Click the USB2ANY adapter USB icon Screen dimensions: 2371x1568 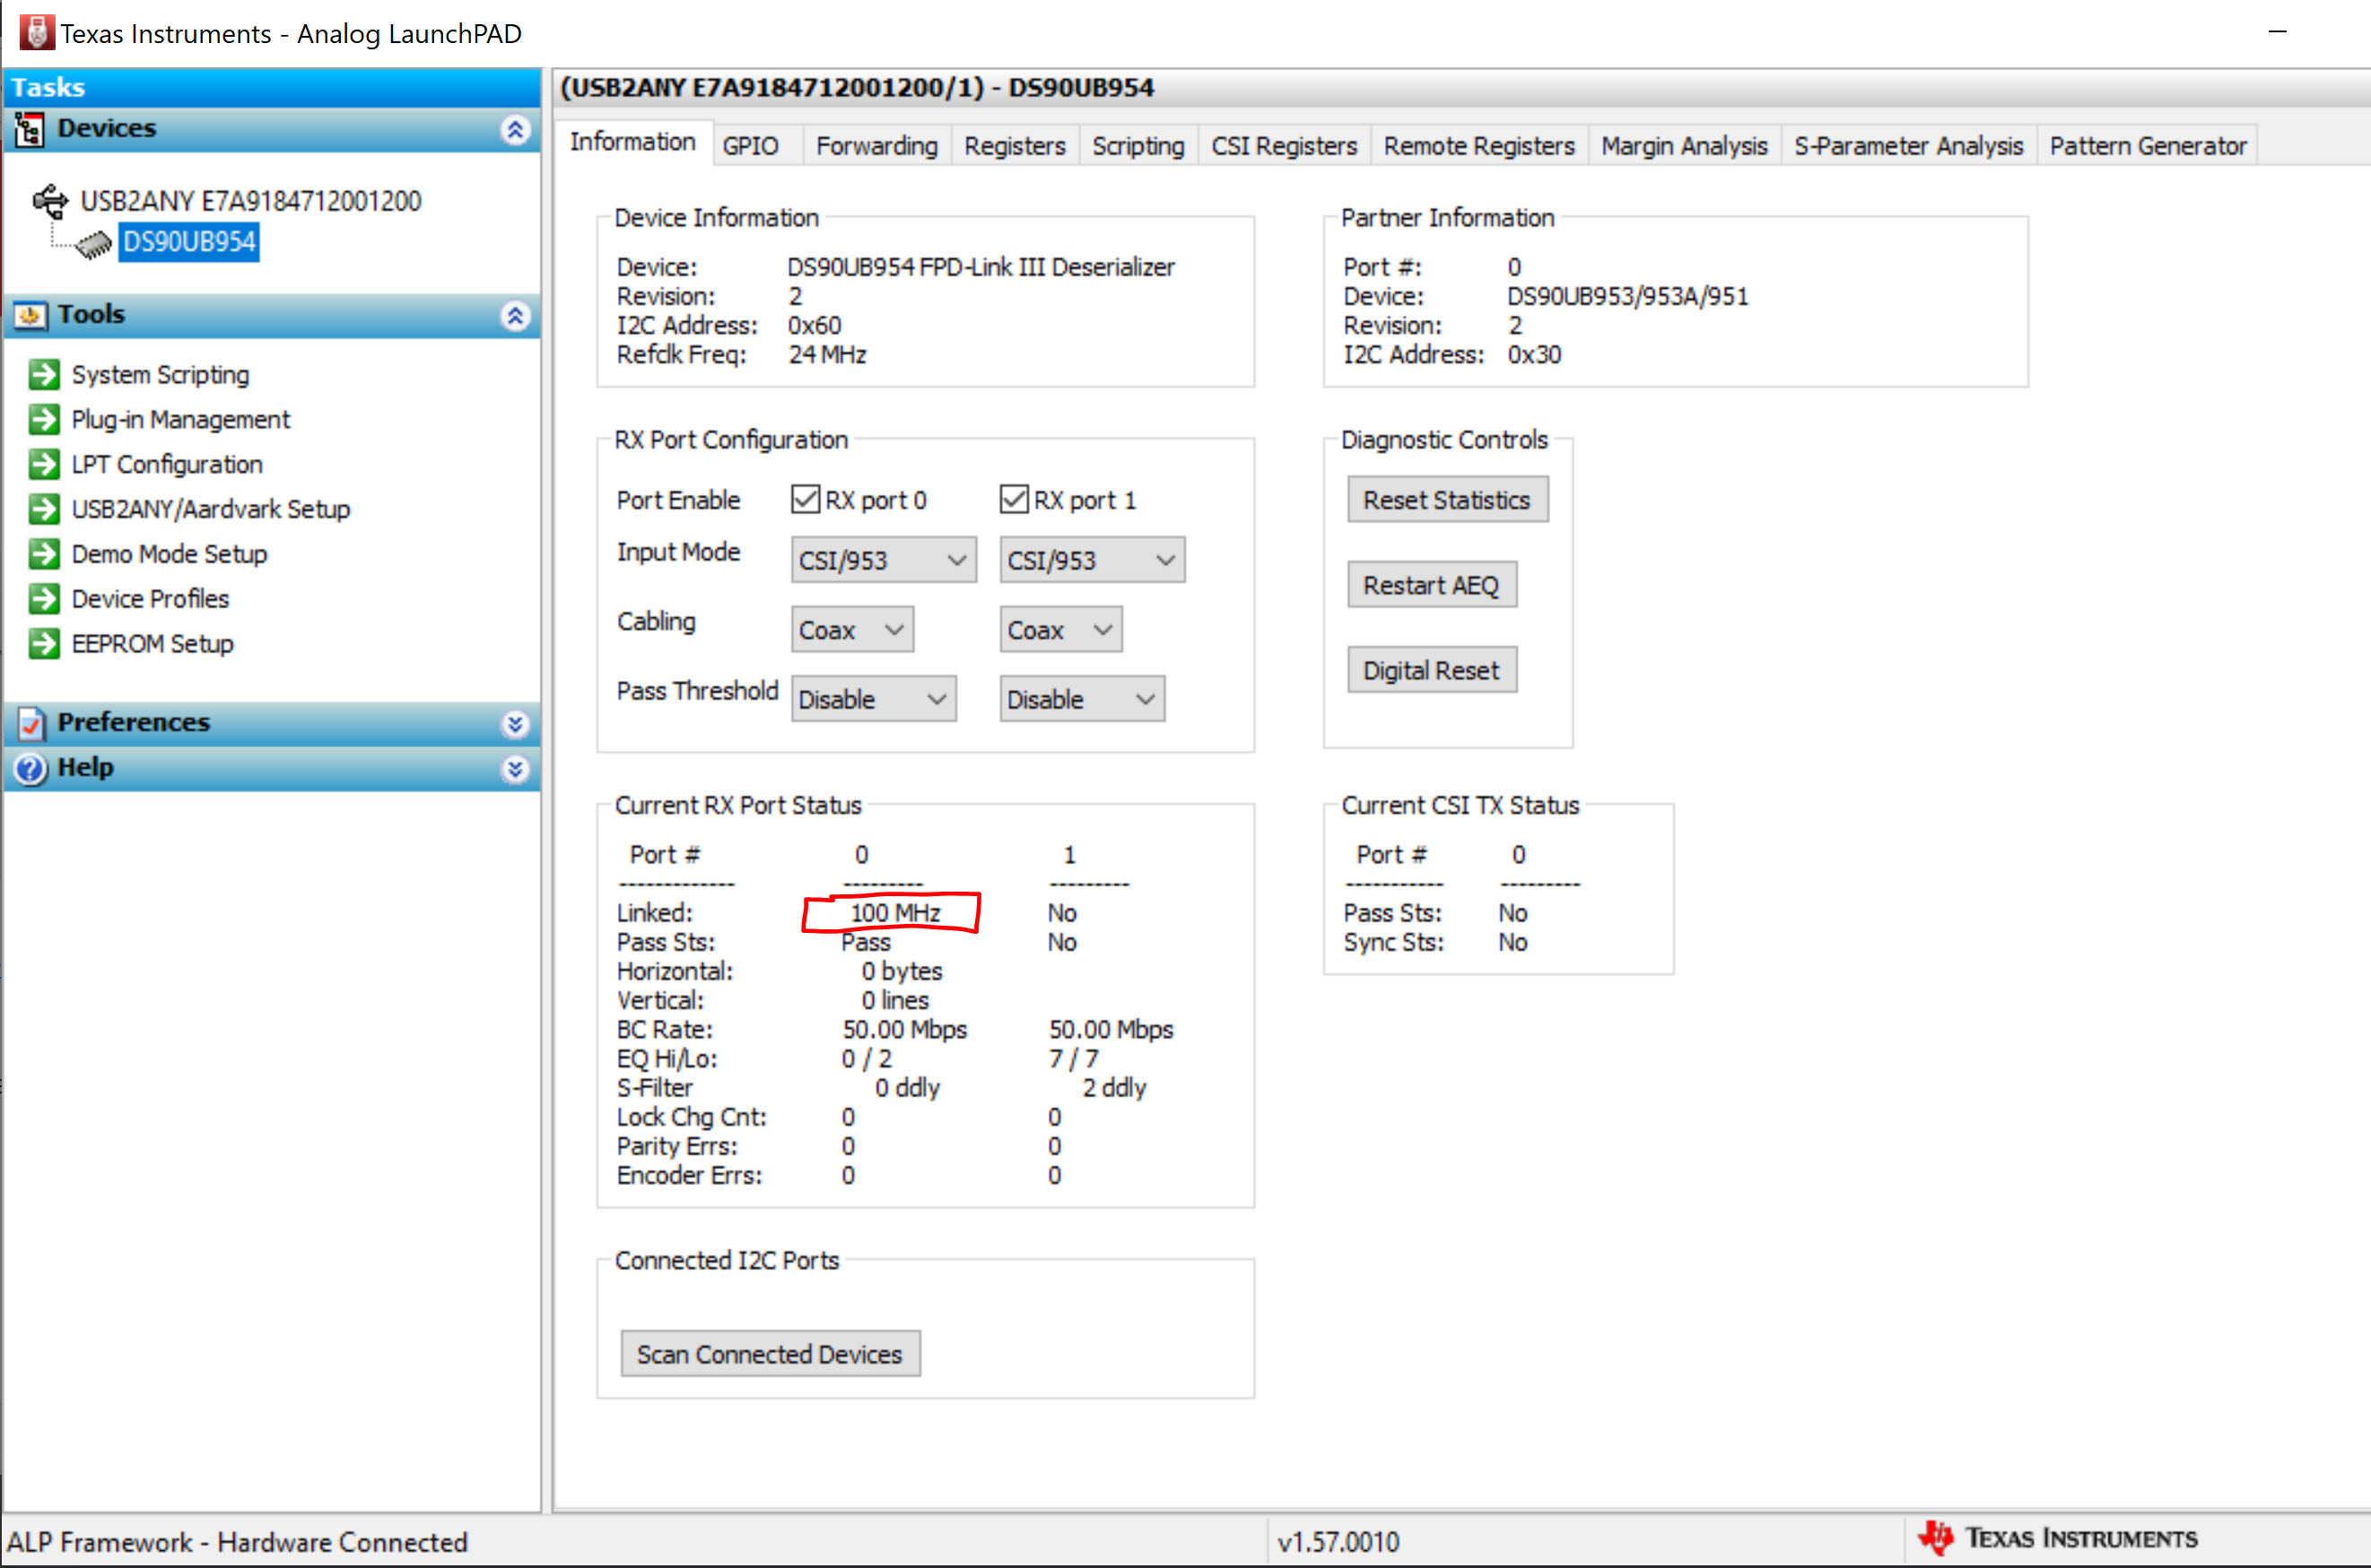point(50,201)
